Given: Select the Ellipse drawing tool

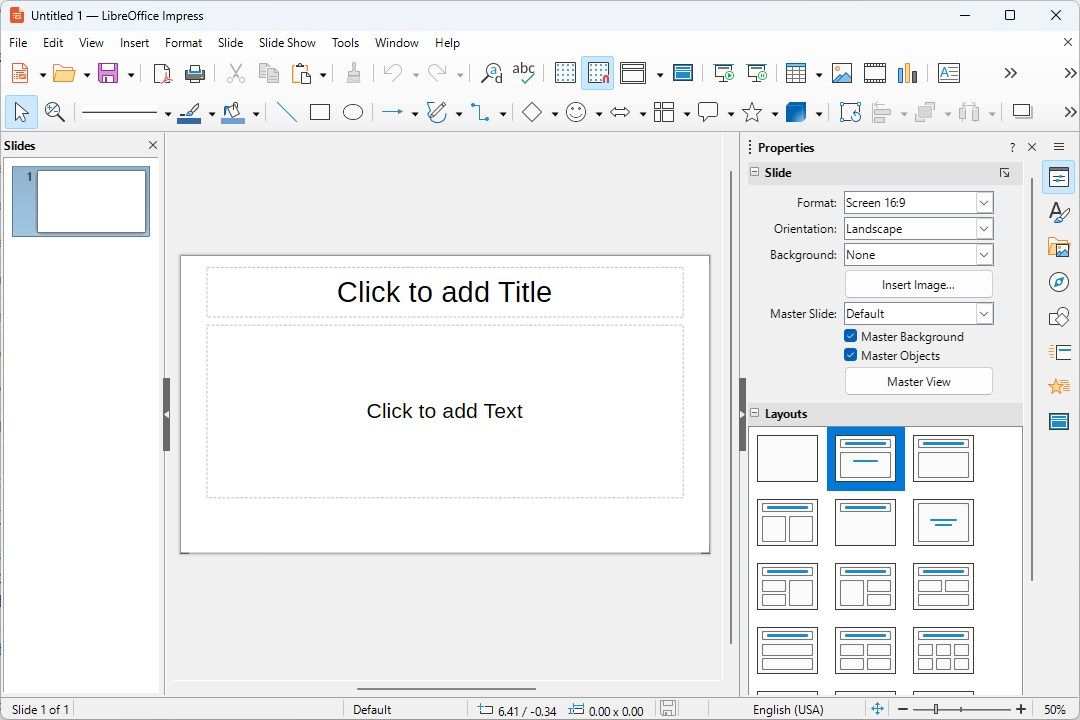Looking at the screenshot, I should click(353, 112).
